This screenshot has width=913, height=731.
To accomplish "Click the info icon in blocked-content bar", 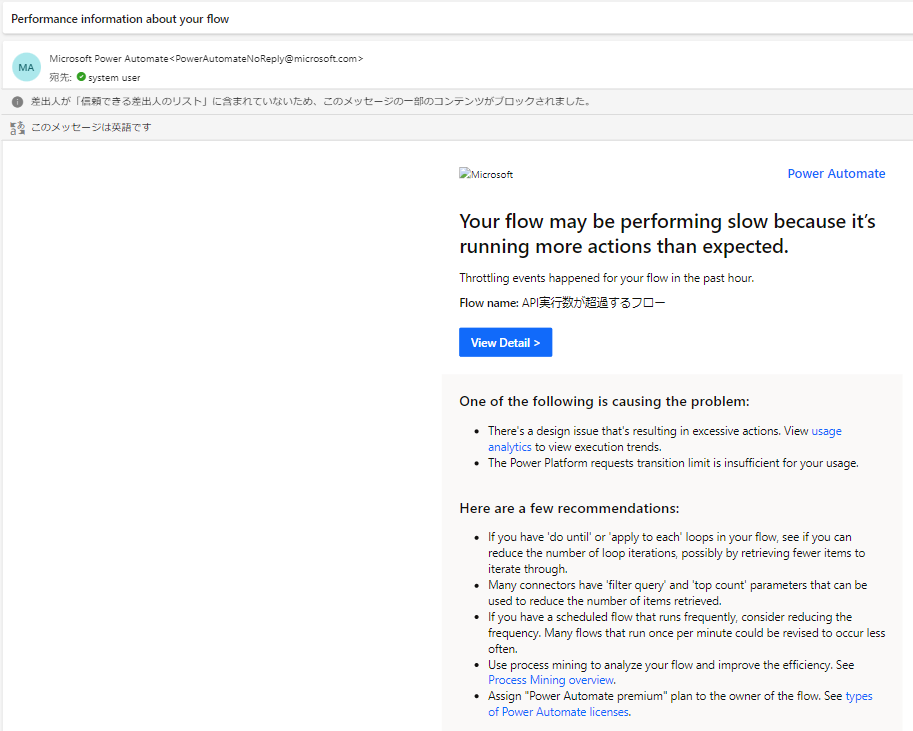I will [x=17, y=101].
